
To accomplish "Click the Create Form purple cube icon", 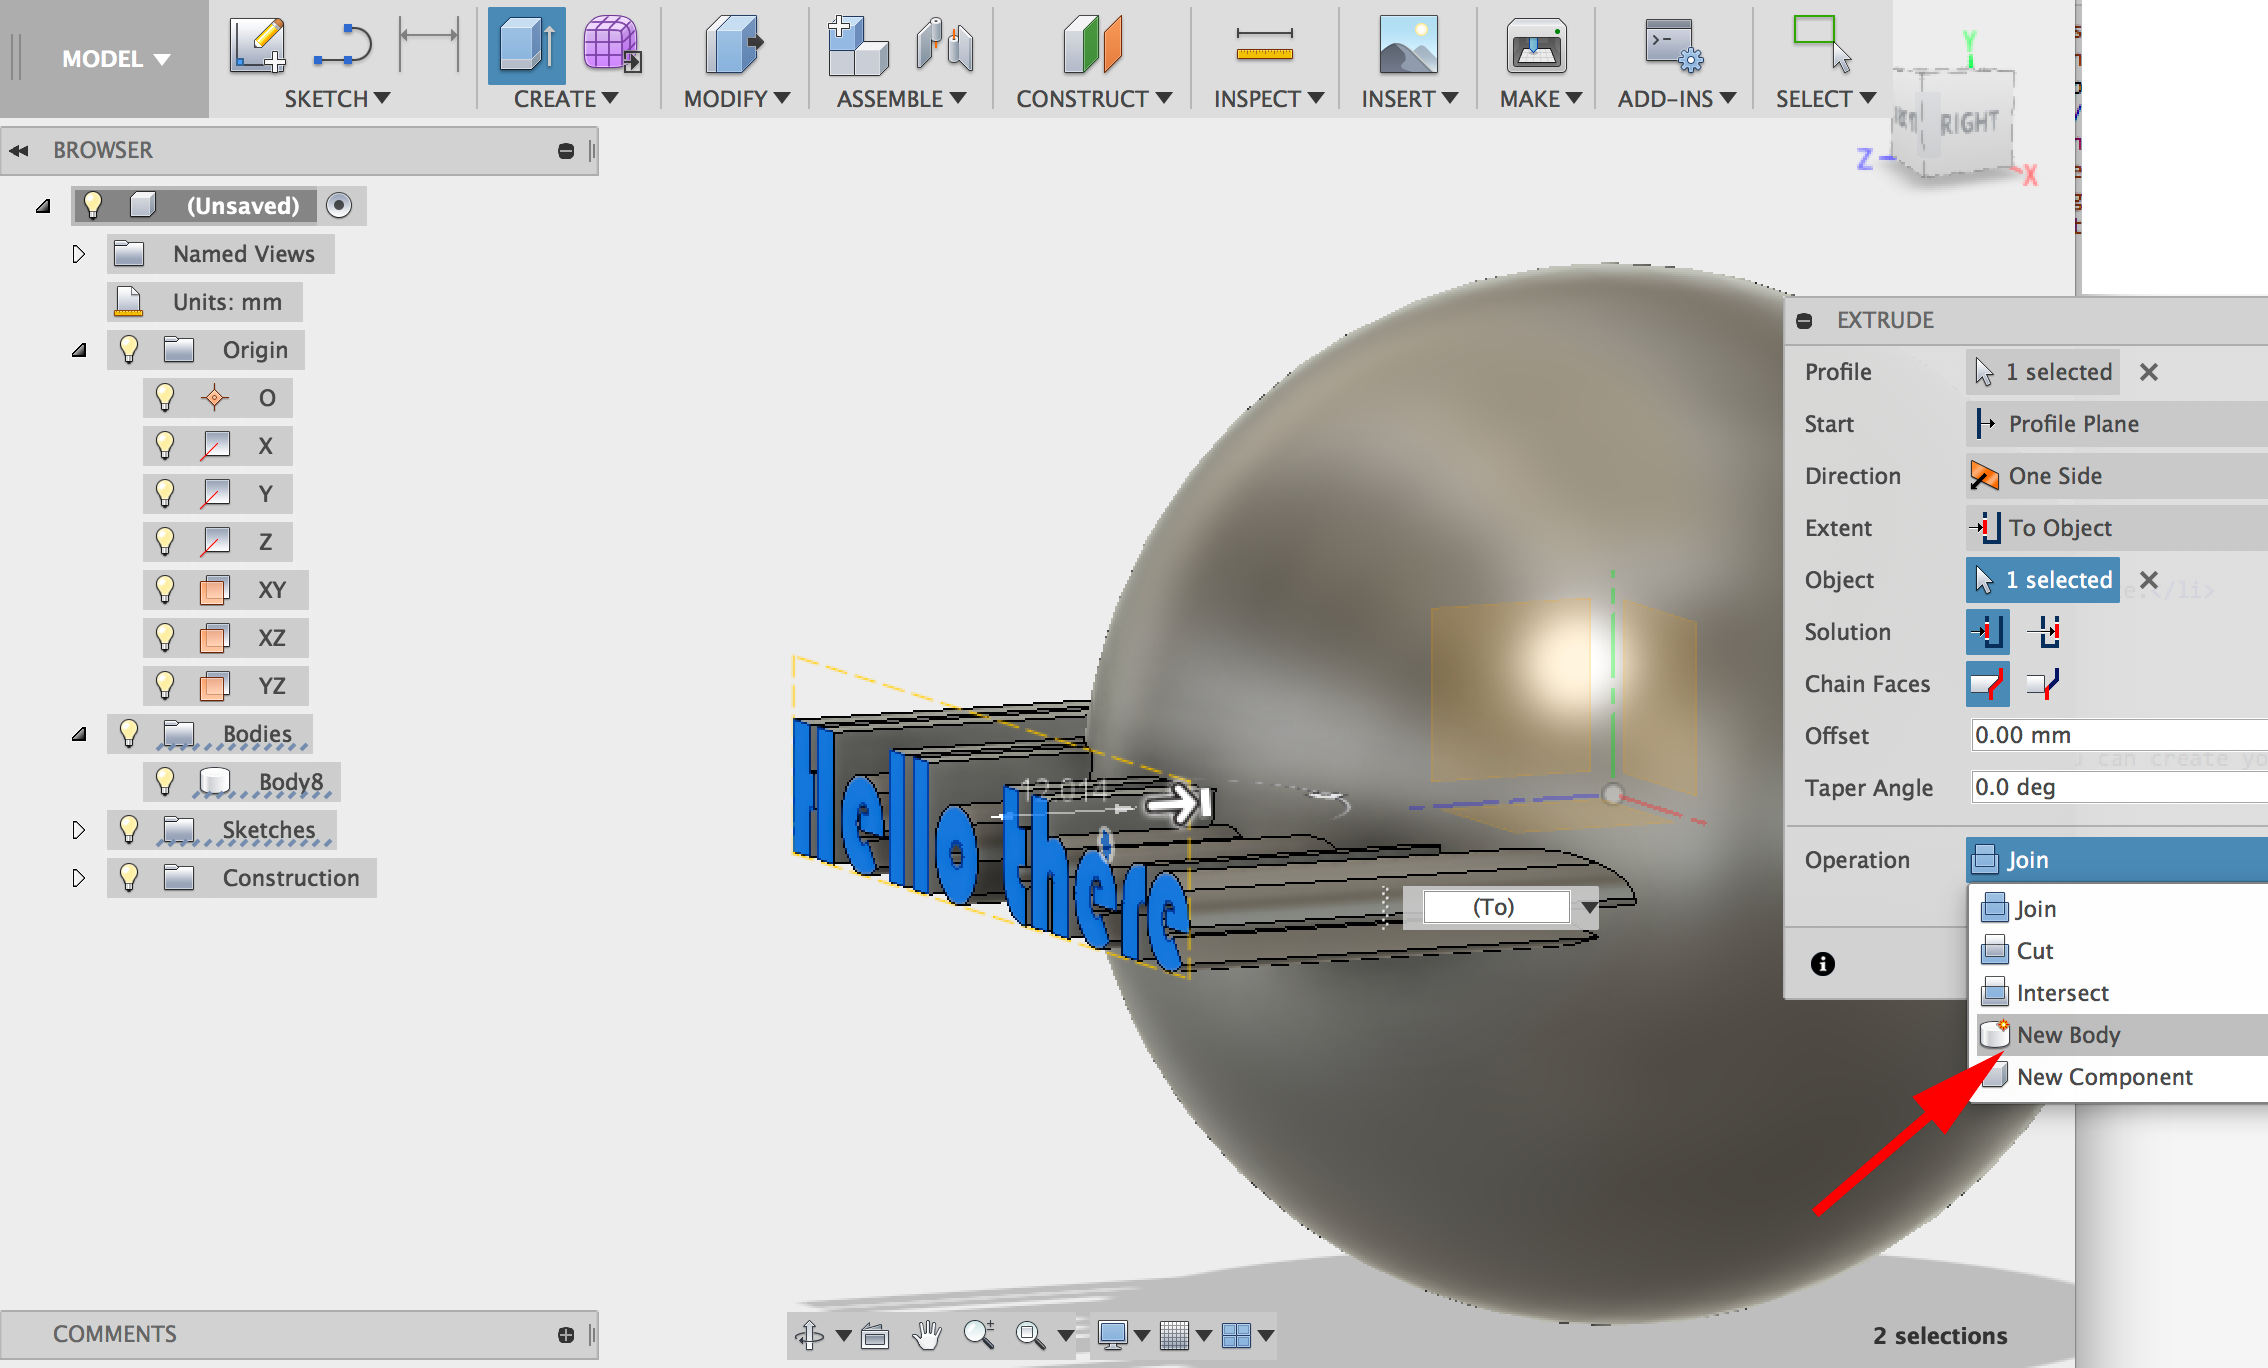I will 611,44.
